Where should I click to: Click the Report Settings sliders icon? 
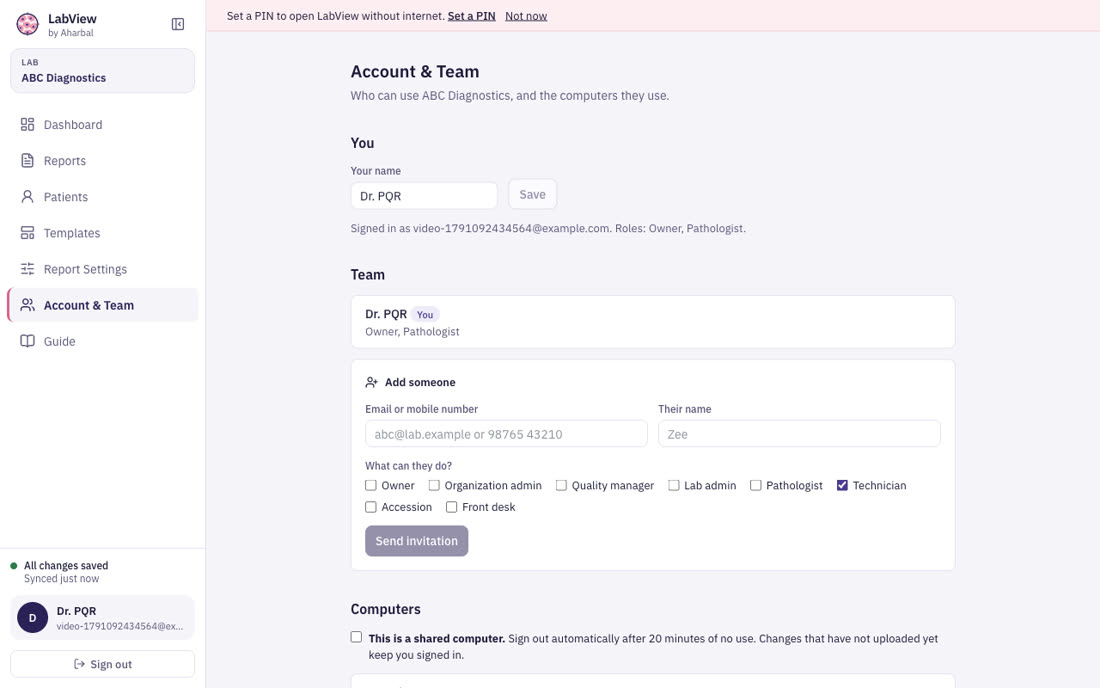27,269
